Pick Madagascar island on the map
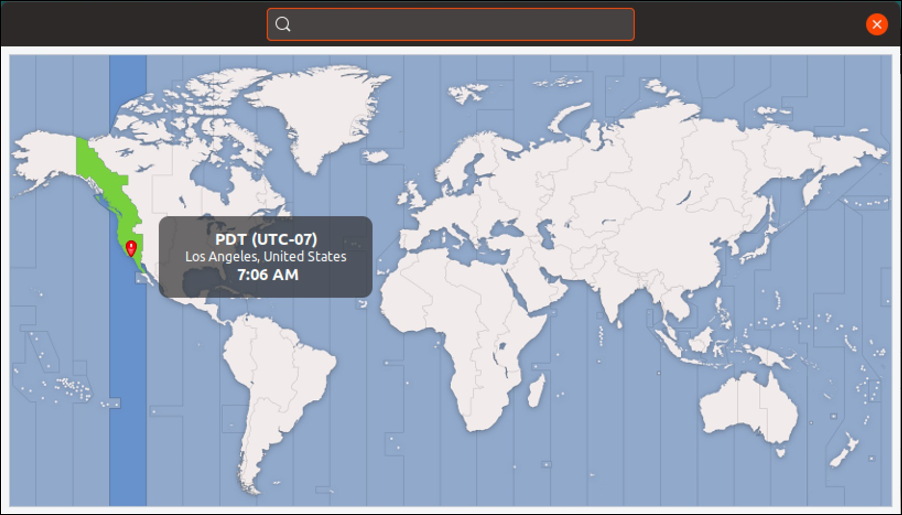Viewport: 902px width, 515px height. click(x=536, y=391)
